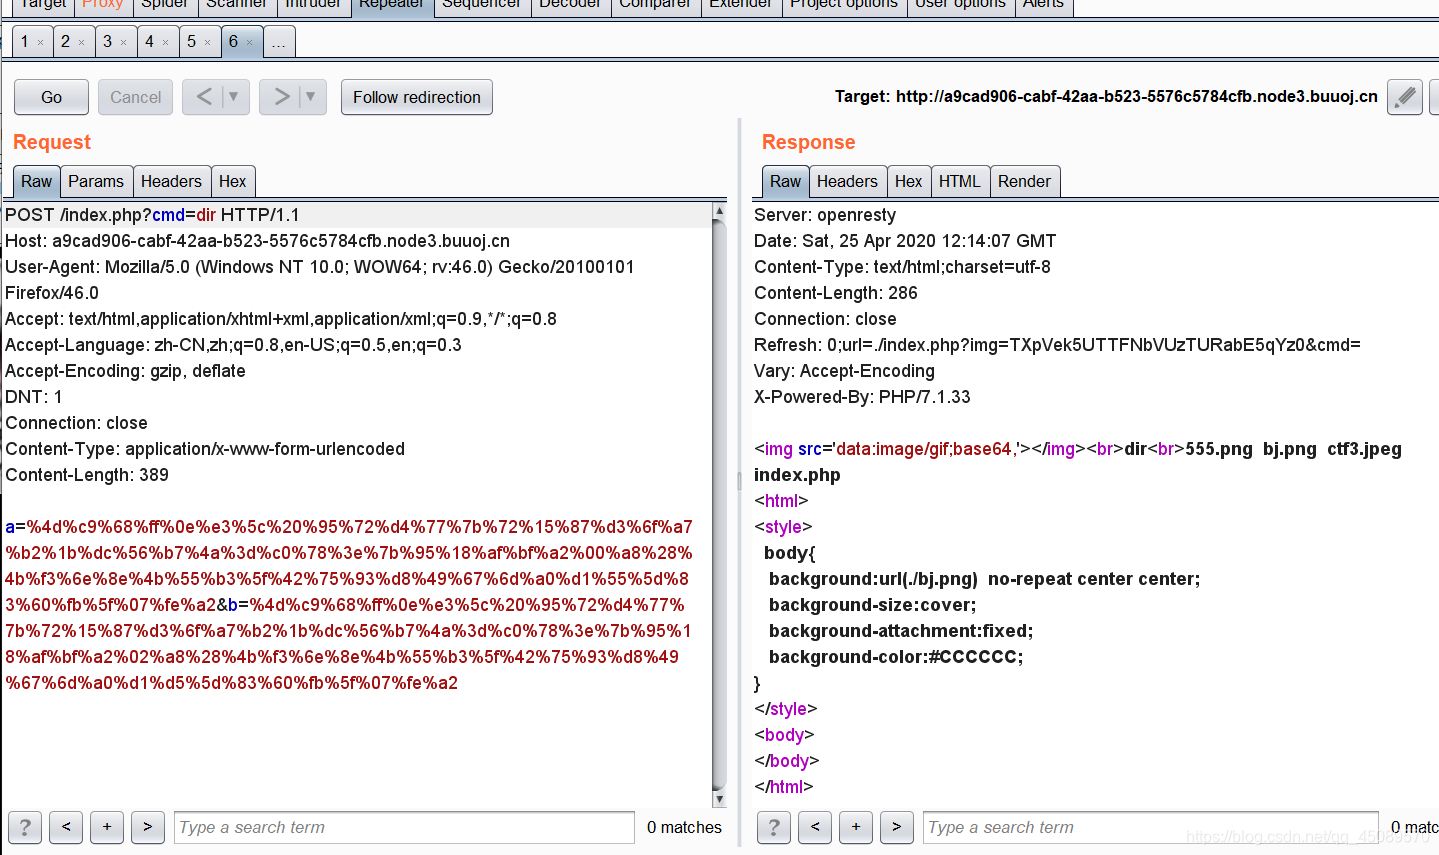
Task: Click X-Powered-By: PHP/7.1.33 line
Action: (862, 397)
